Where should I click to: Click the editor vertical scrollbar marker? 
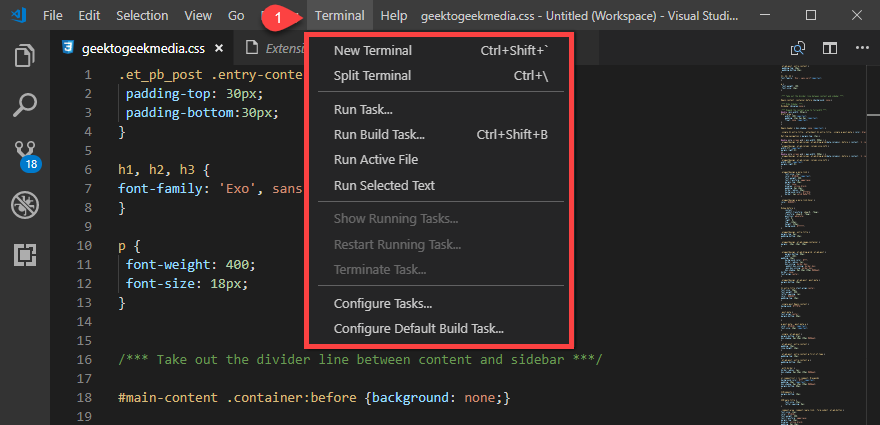click(873, 114)
